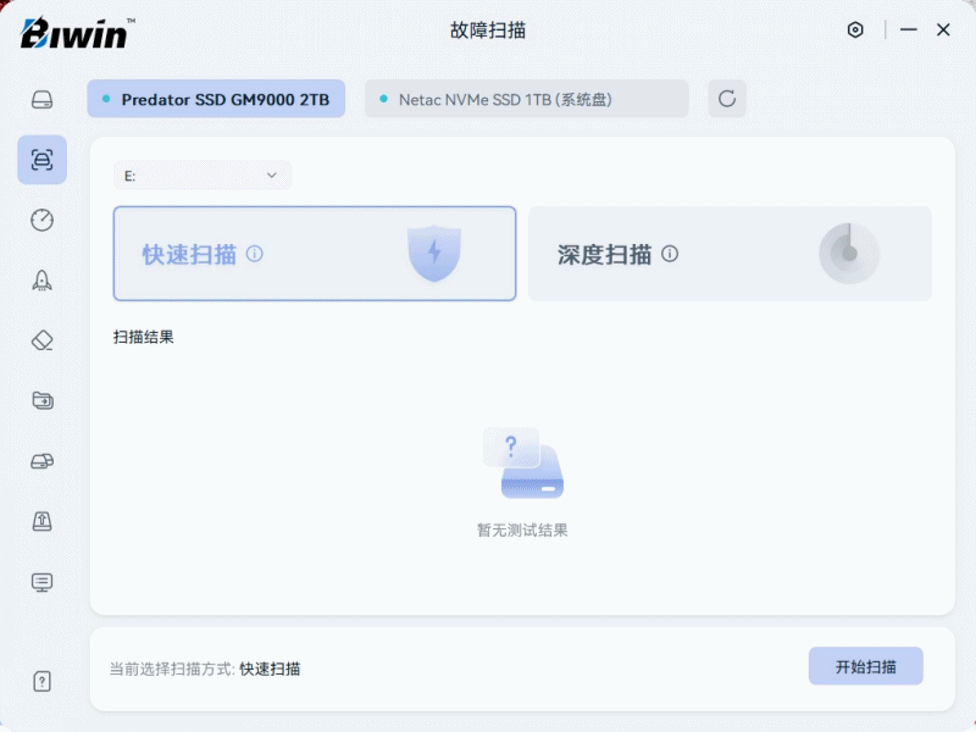976x732 pixels.
Task: Open the help question mark icon
Action: (x=42, y=682)
